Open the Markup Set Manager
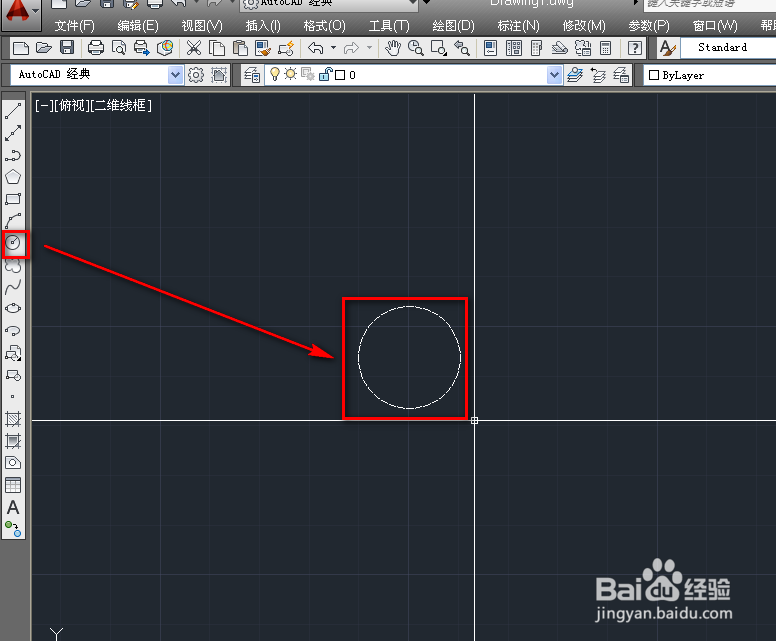 [583, 48]
